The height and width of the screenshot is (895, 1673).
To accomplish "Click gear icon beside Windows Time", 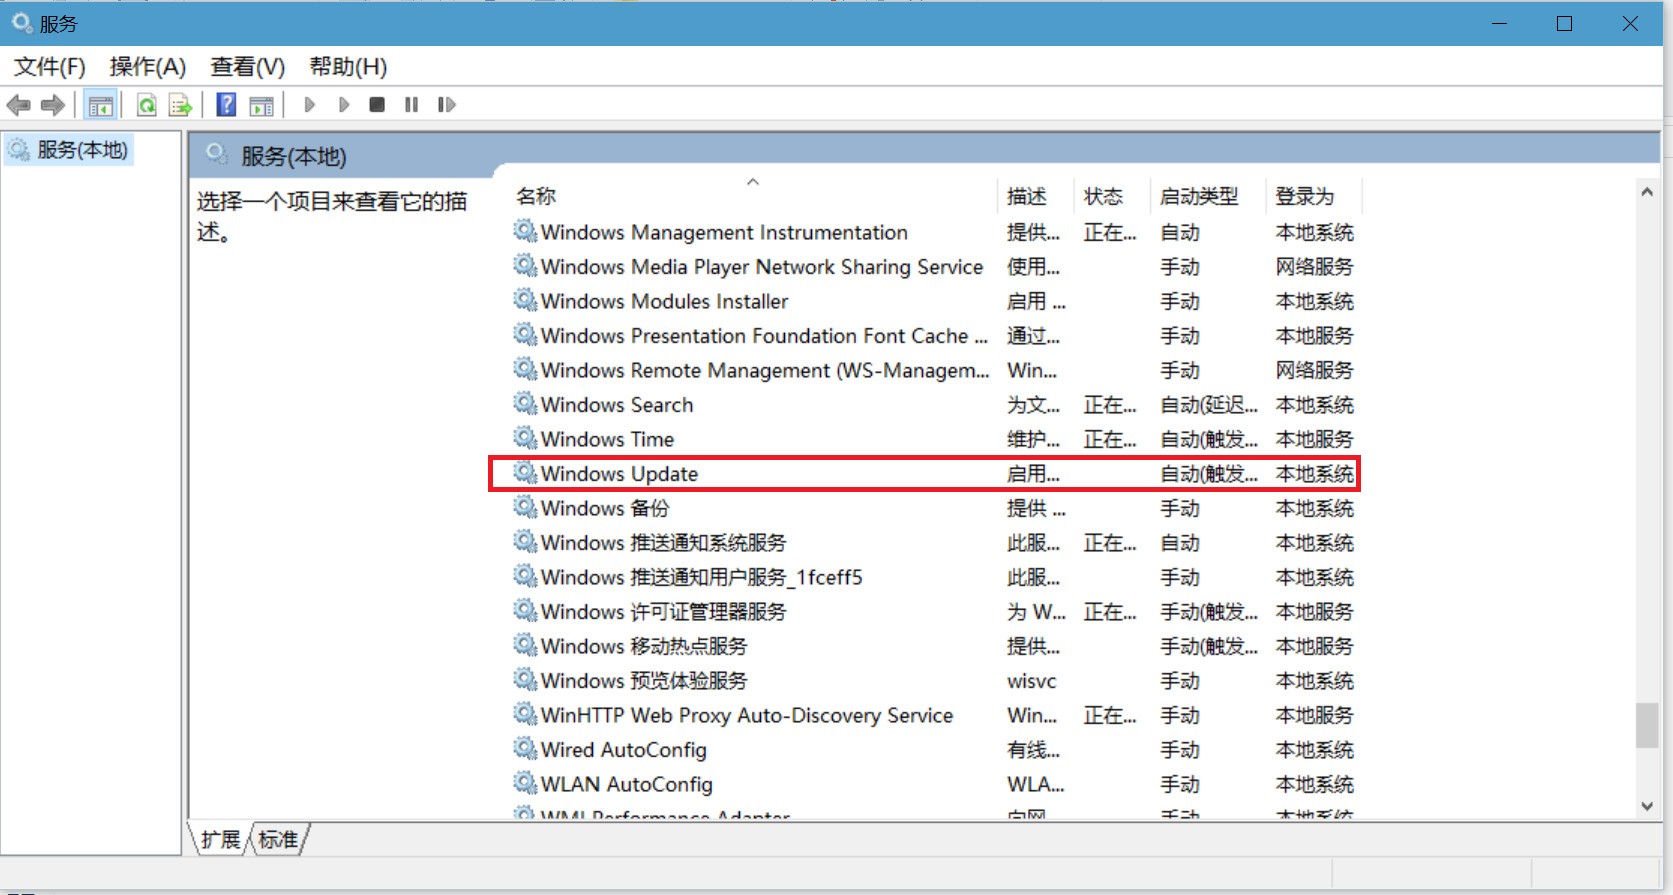I will [x=525, y=438].
